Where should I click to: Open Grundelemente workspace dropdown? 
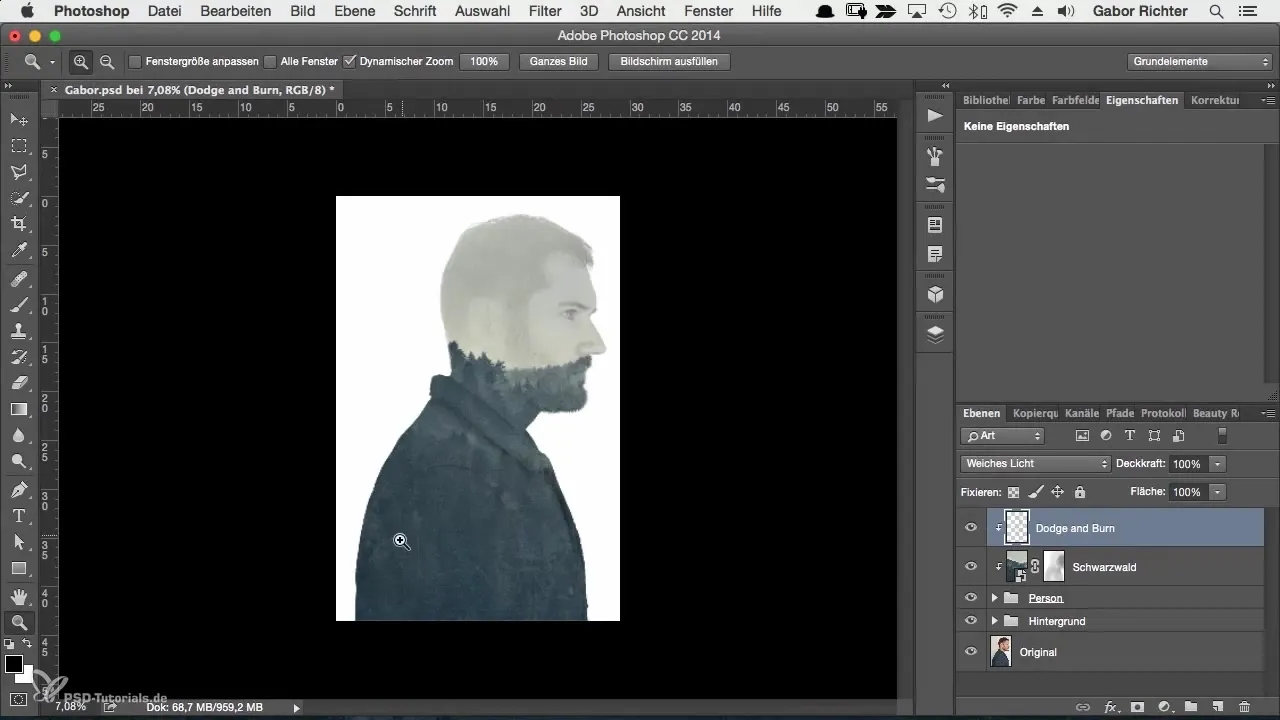click(x=1201, y=61)
